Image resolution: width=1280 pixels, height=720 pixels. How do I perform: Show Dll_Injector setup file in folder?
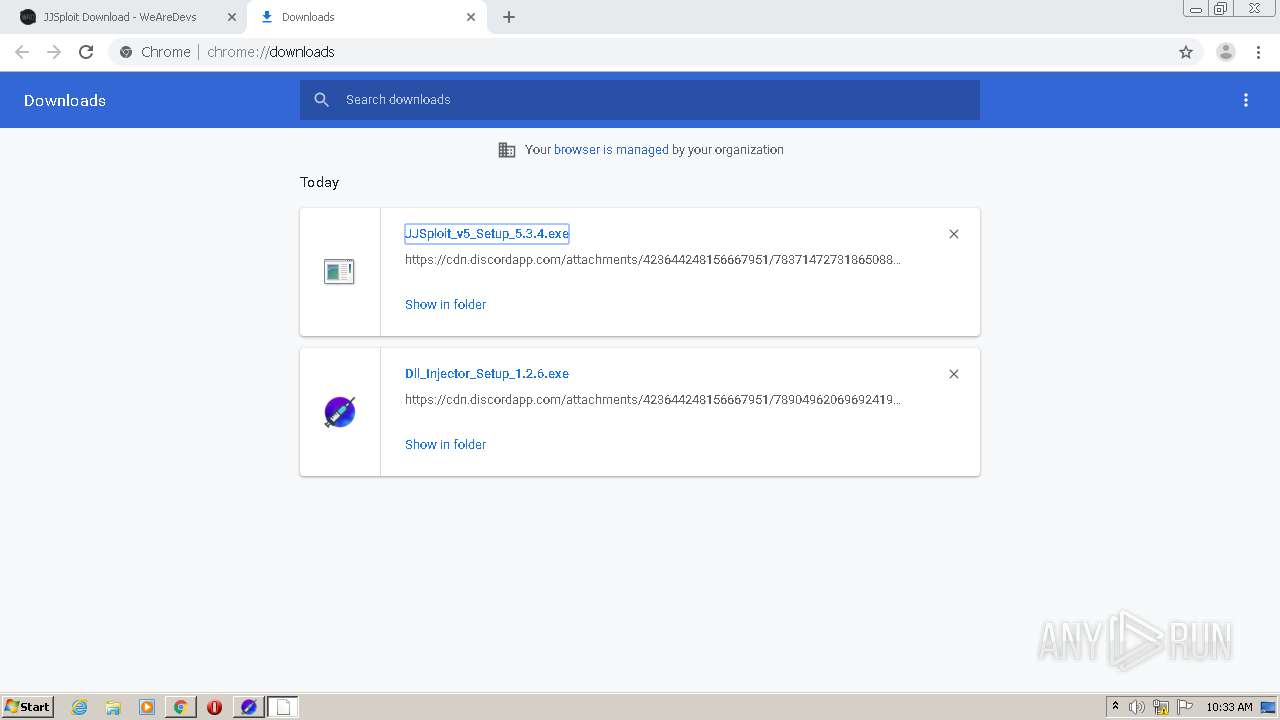[x=445, y=445]
